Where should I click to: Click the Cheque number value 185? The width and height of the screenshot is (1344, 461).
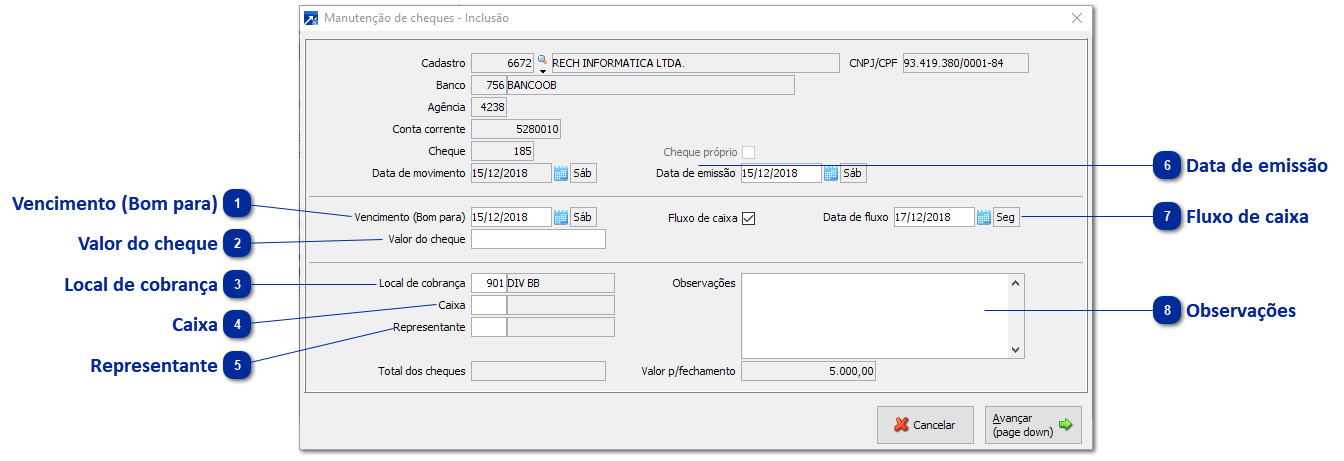coord(502,151)
